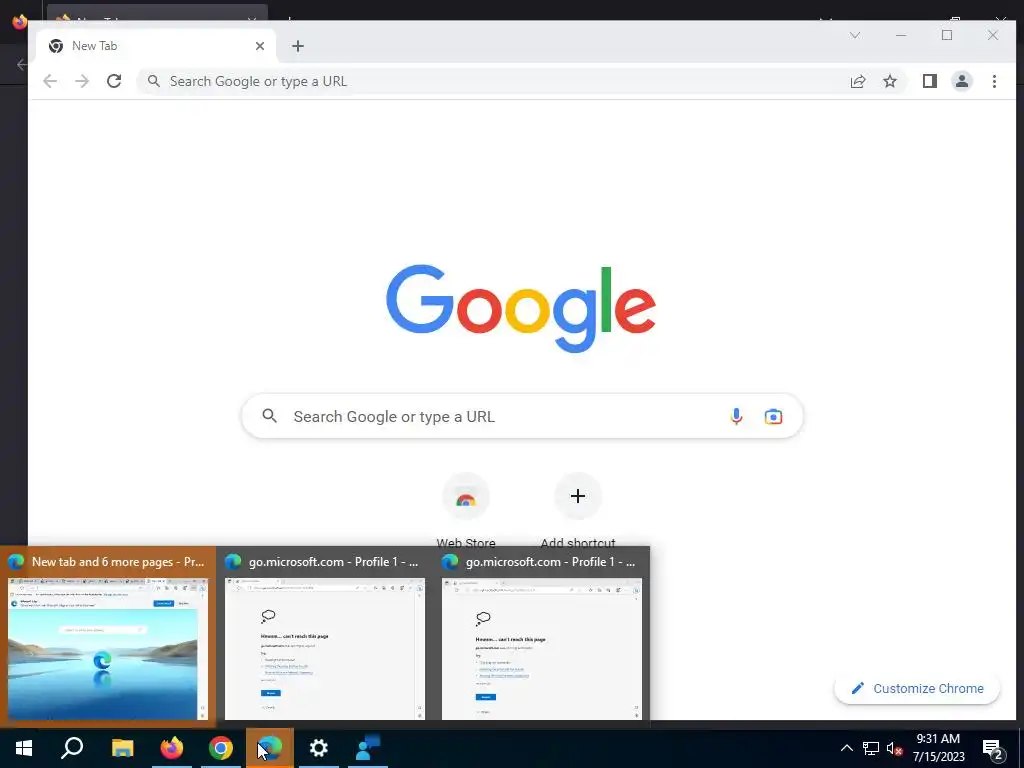Open Chrome's three-dot menu
1024x768 pixels.
(x=994, y=81)
